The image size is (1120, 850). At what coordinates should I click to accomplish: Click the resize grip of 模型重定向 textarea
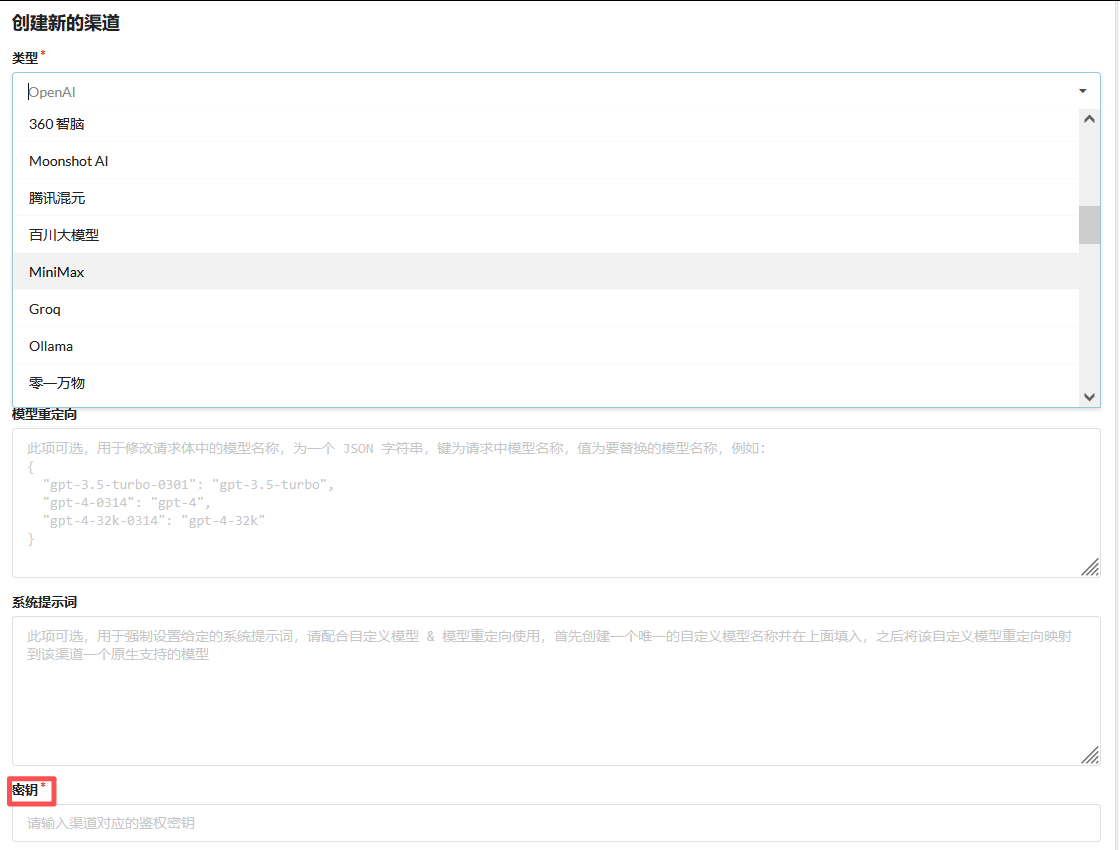pos(1090,567)
